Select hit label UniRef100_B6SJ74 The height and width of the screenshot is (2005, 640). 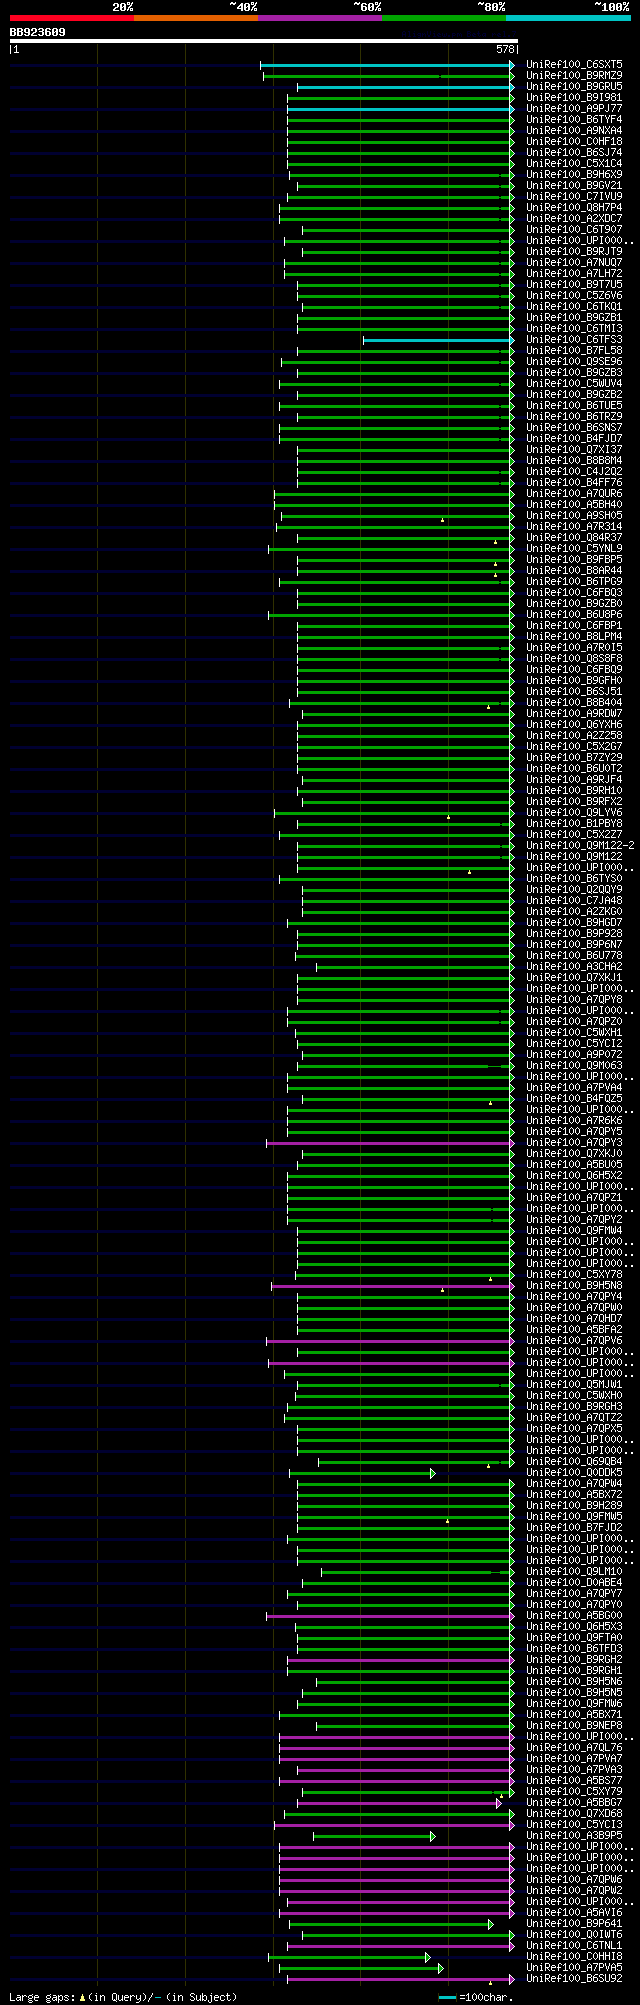tap(574, 153)
